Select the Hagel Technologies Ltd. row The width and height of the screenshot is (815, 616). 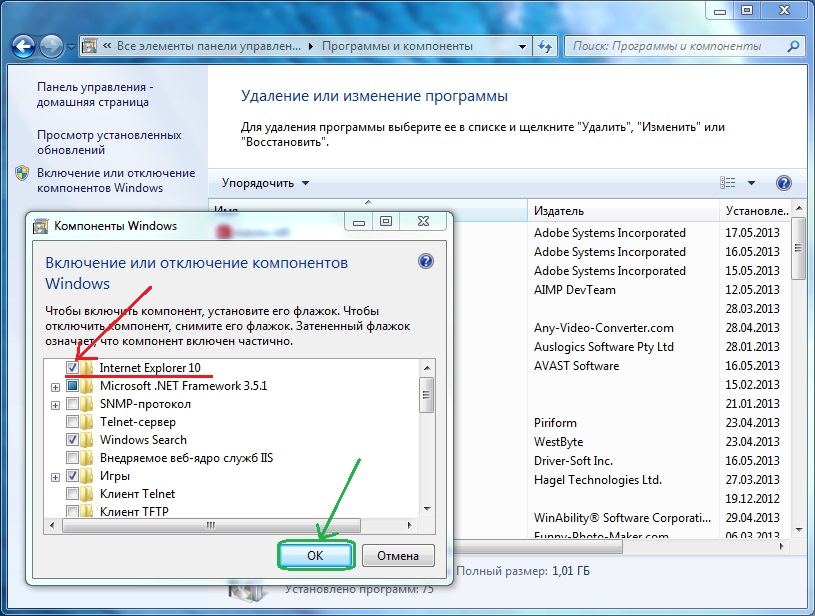point(598,480)
